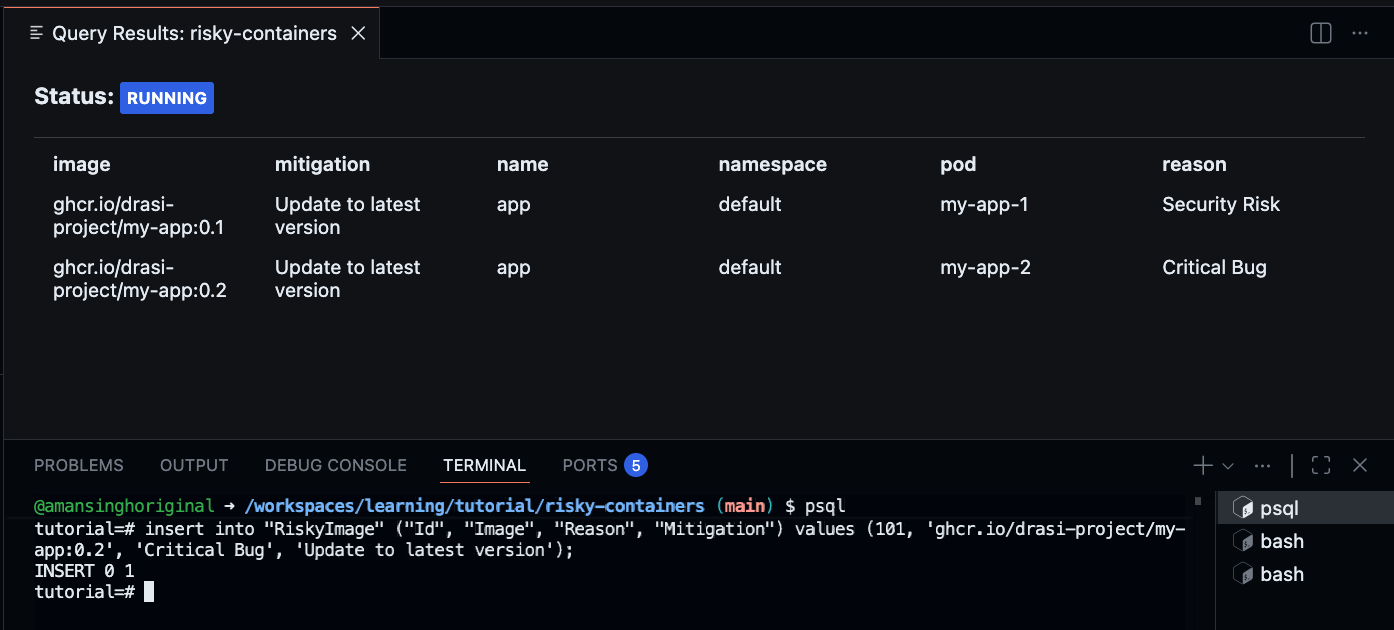The image size is (1394, 630).
Task: Click the split editor icon
Action: 1321,33
